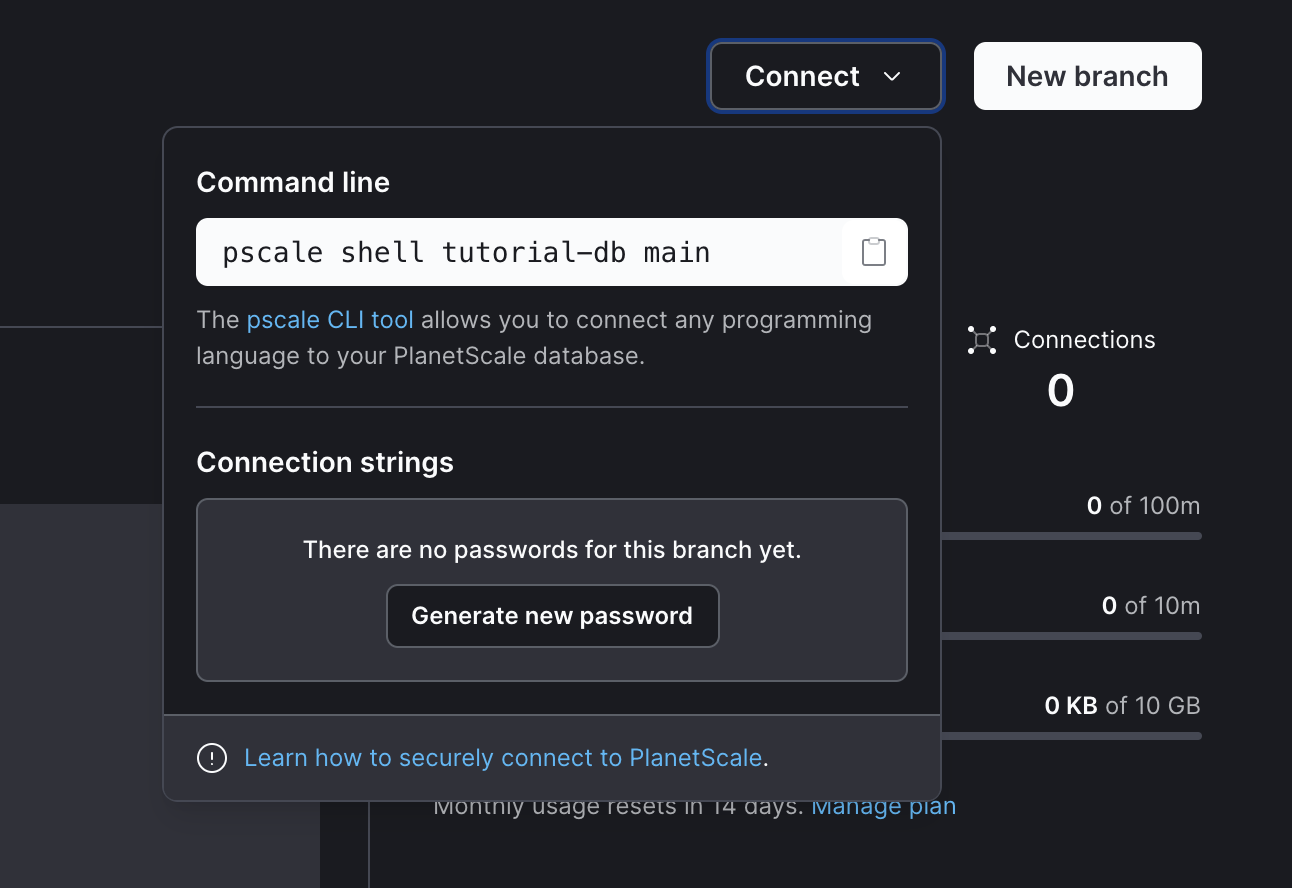
Task: Create a New branch
Action: pos(1087,76)
